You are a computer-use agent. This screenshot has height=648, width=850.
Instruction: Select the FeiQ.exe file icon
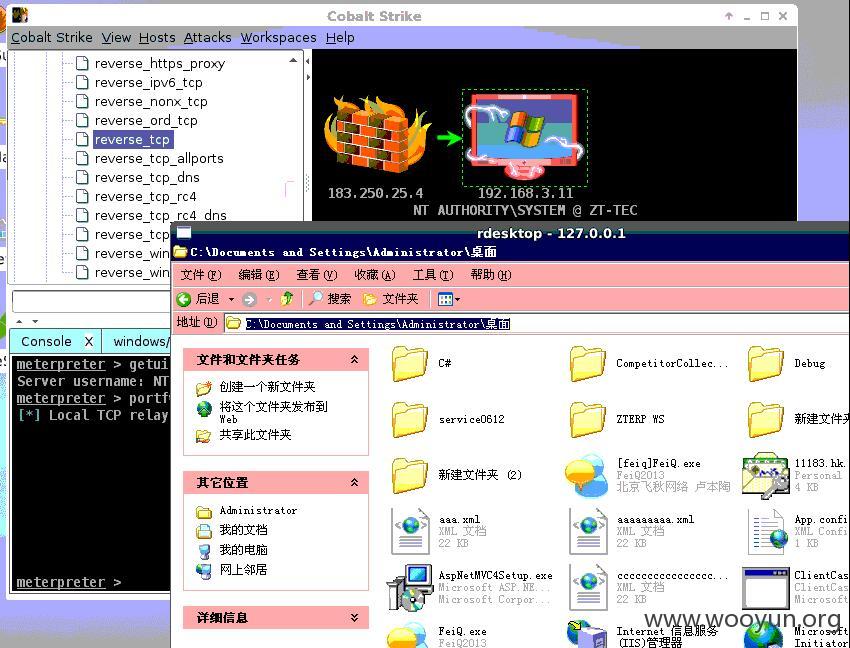click(x=409, y=636)
